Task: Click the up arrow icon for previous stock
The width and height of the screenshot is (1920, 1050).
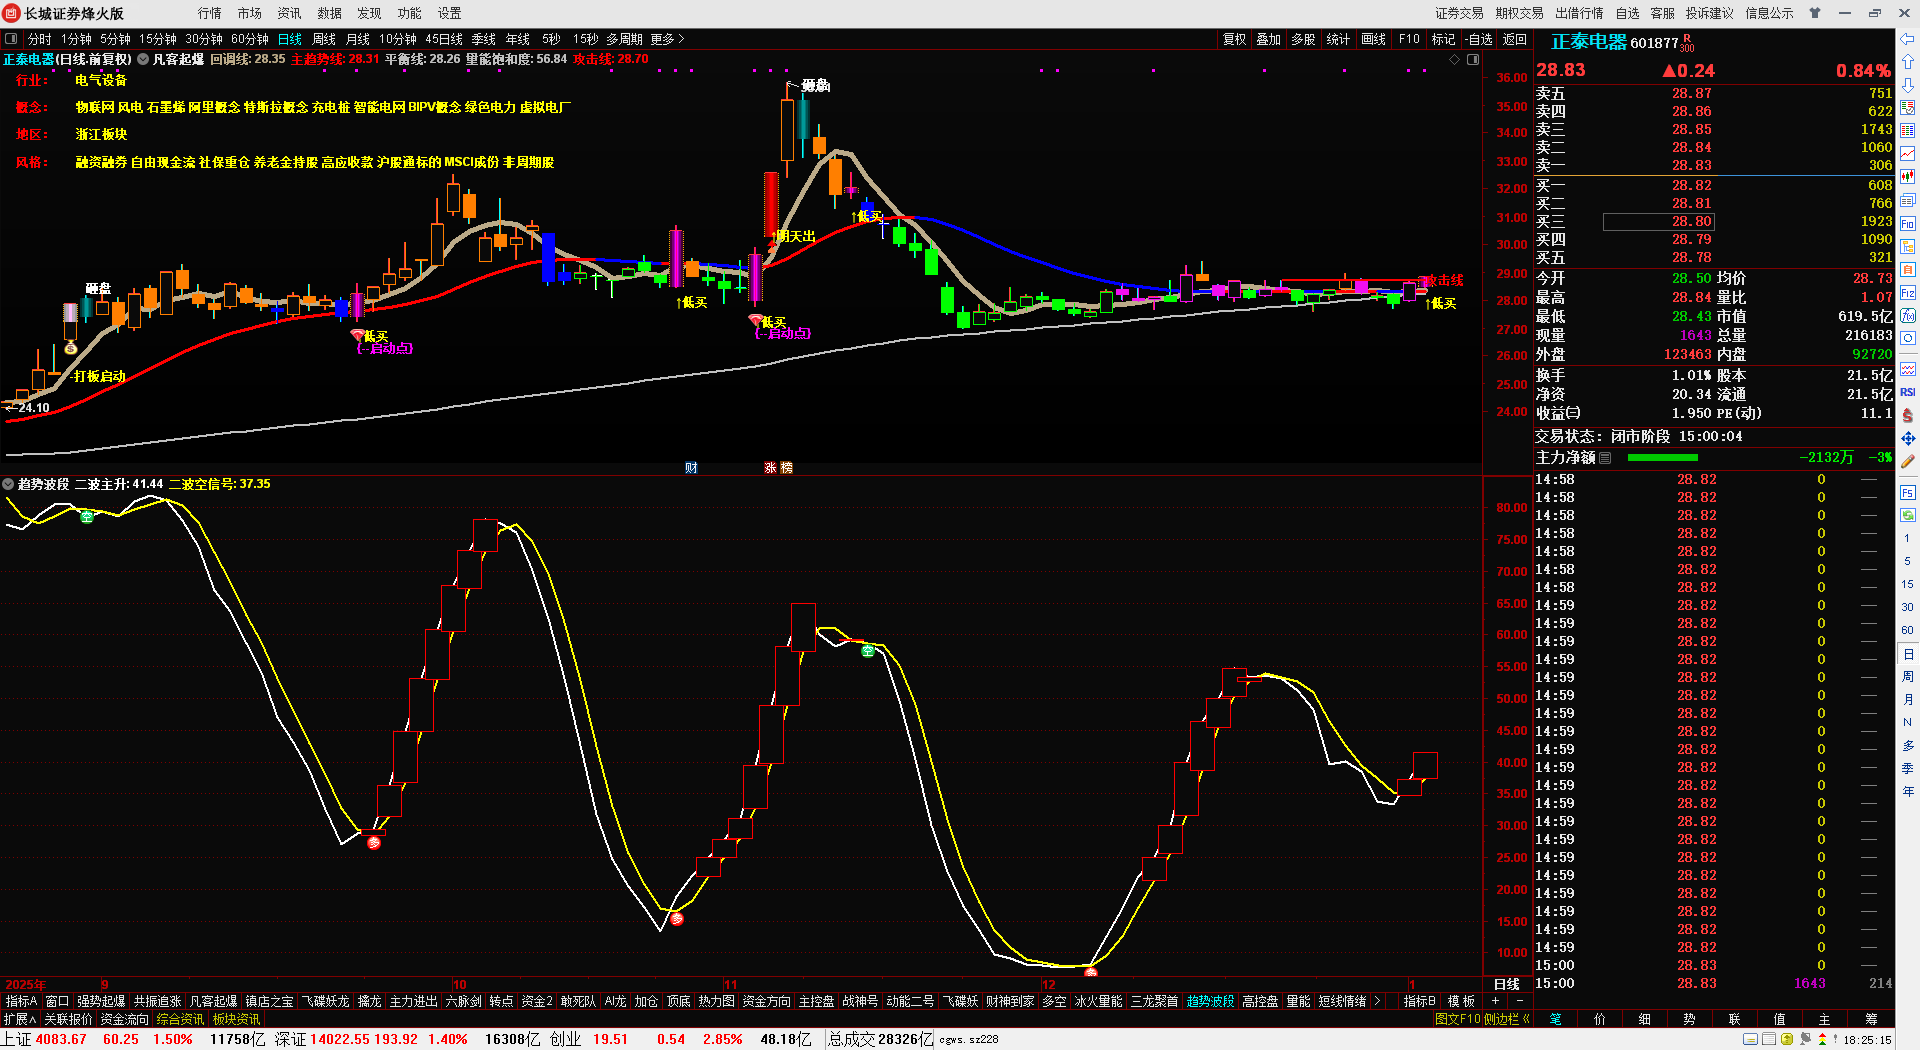Action: point(1908,62)
